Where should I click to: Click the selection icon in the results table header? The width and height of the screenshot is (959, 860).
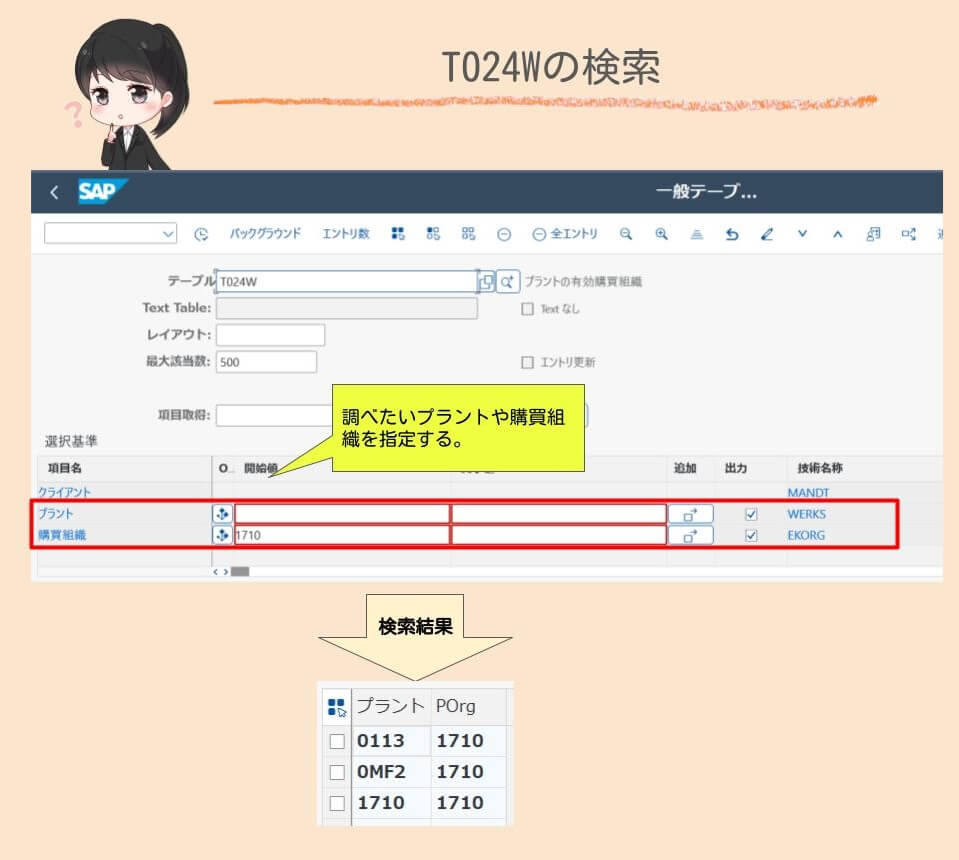click(x=335, y=705)
